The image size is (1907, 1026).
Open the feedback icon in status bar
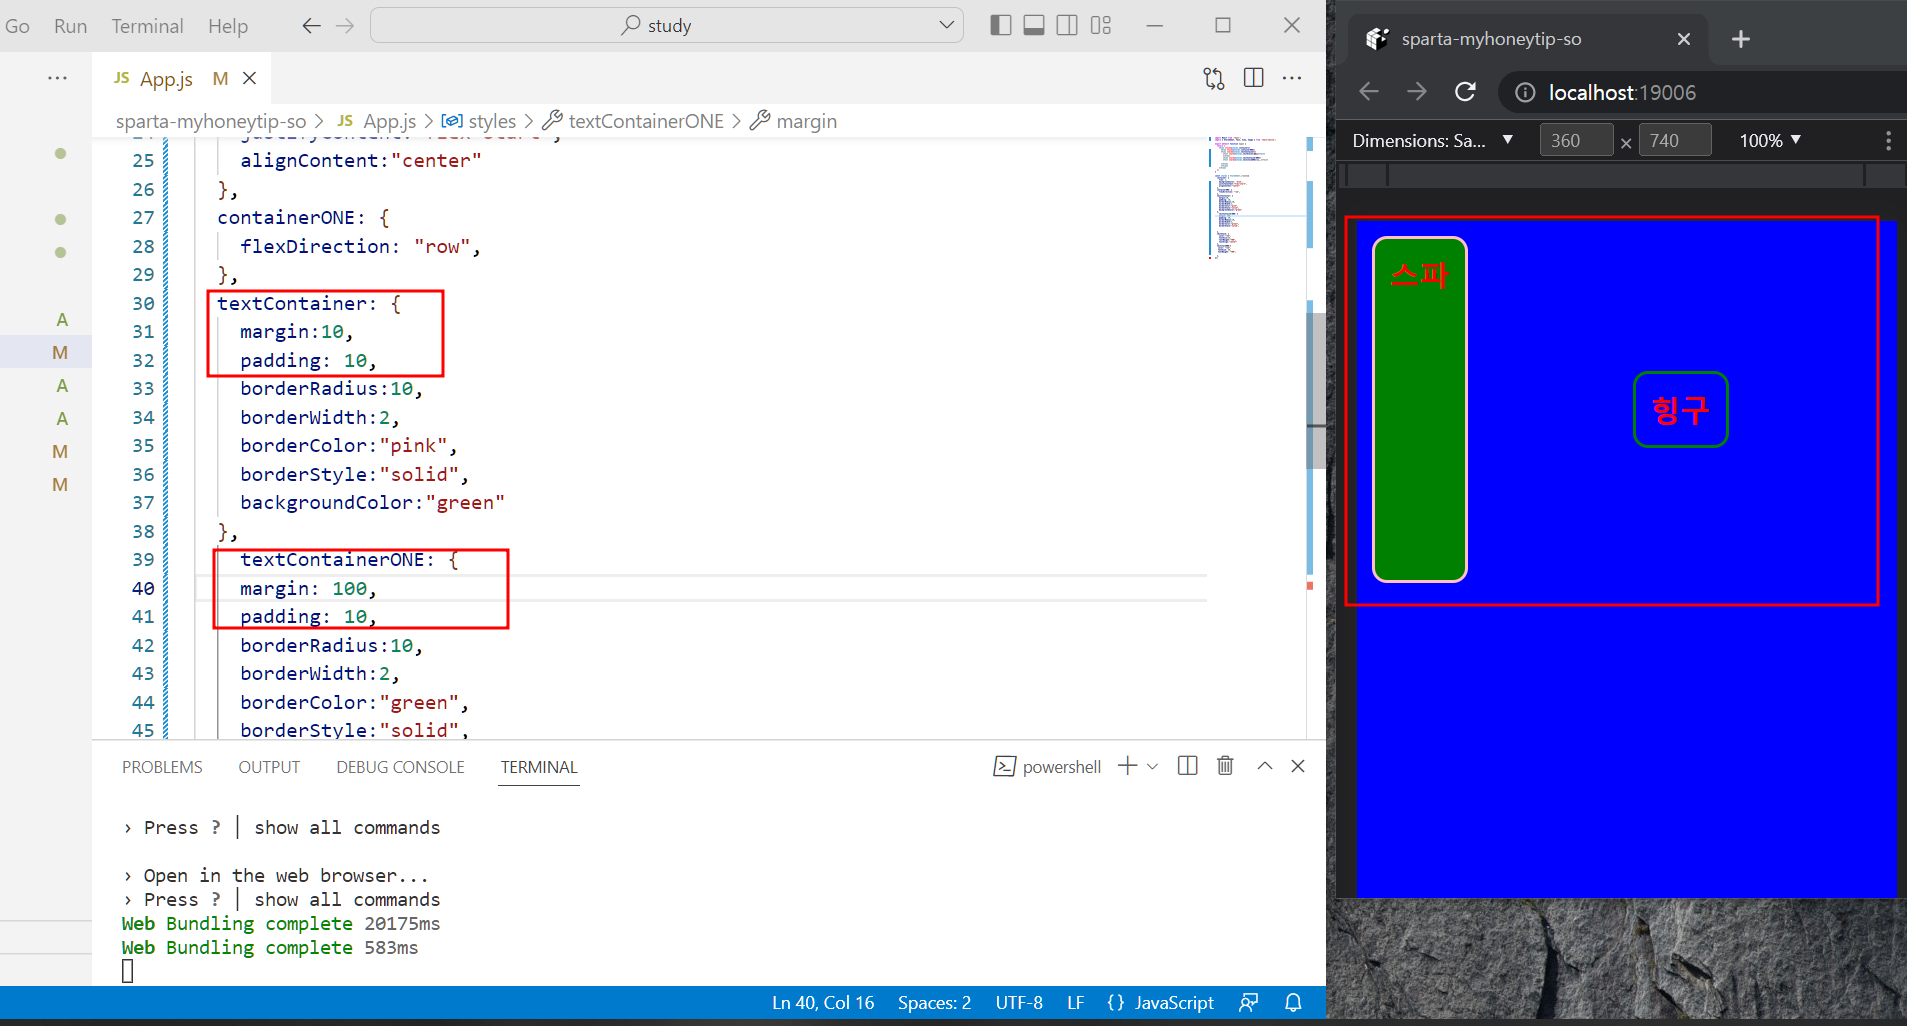click(1249, 1002)
